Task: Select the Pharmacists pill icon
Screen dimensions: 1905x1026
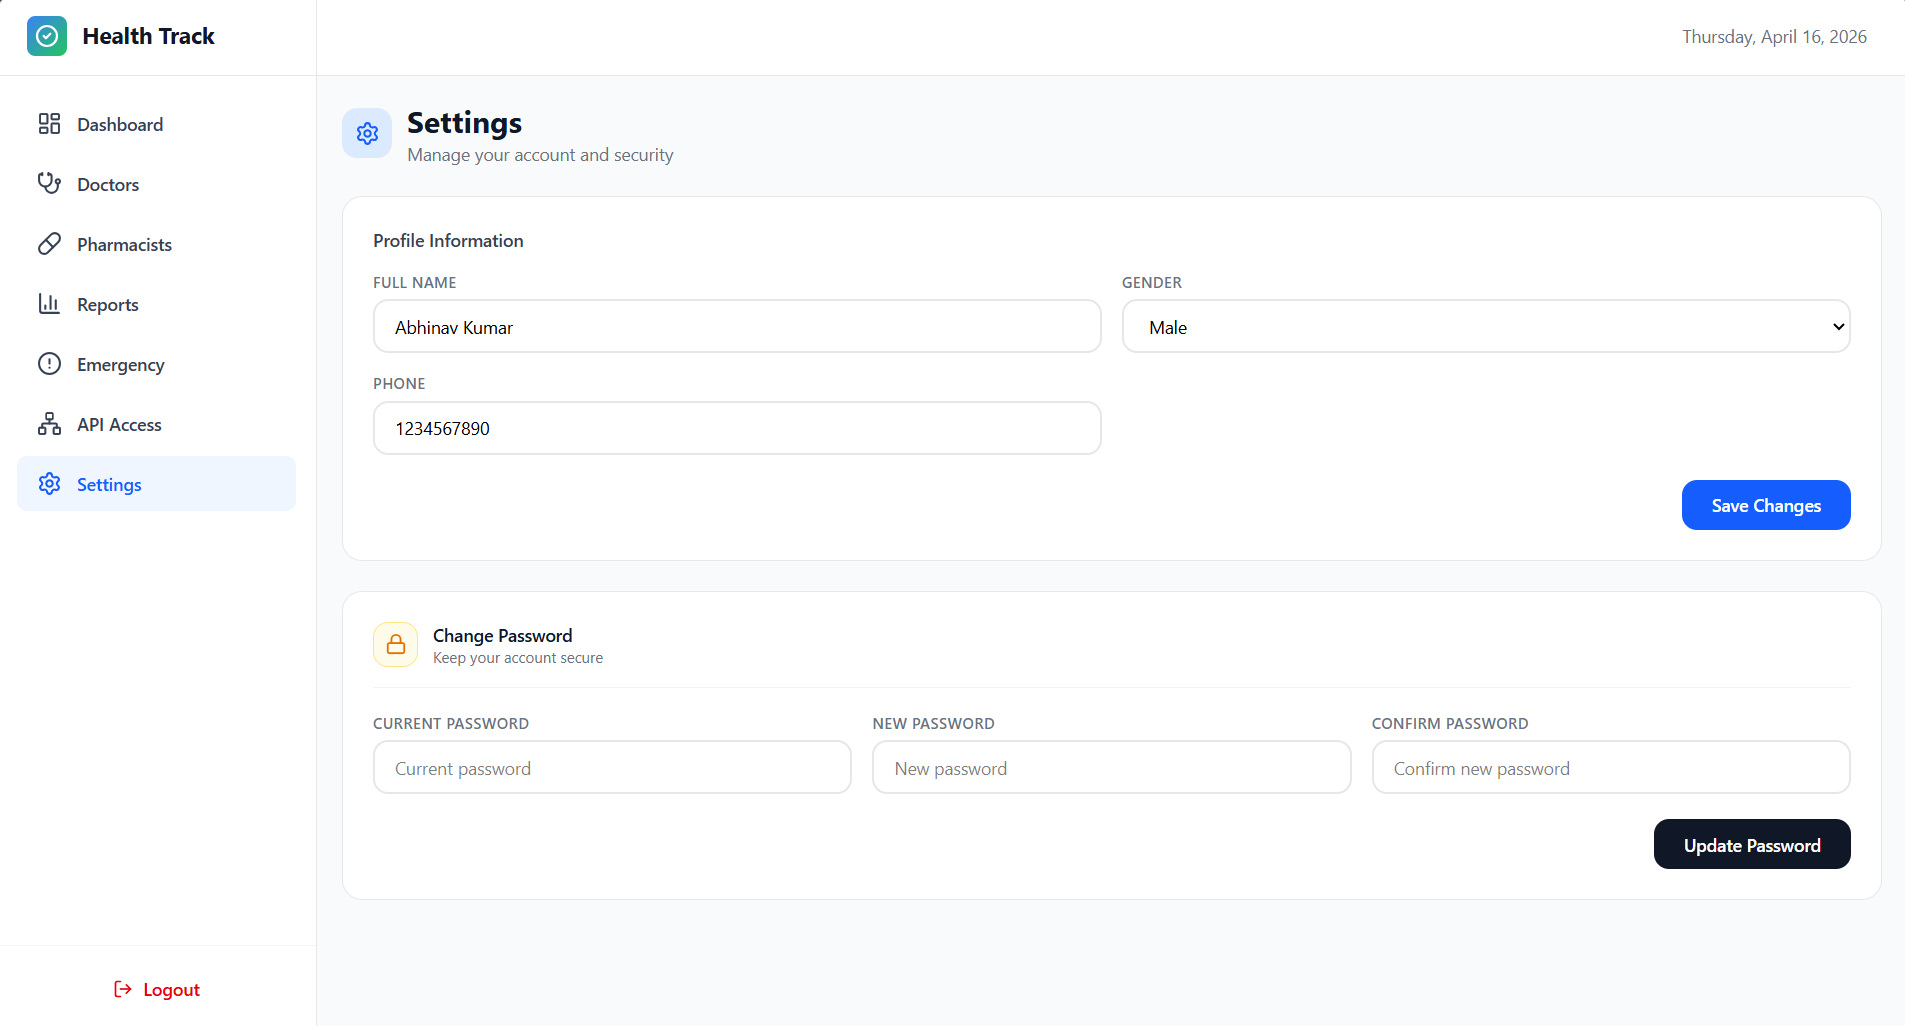Action: (50, 243)
